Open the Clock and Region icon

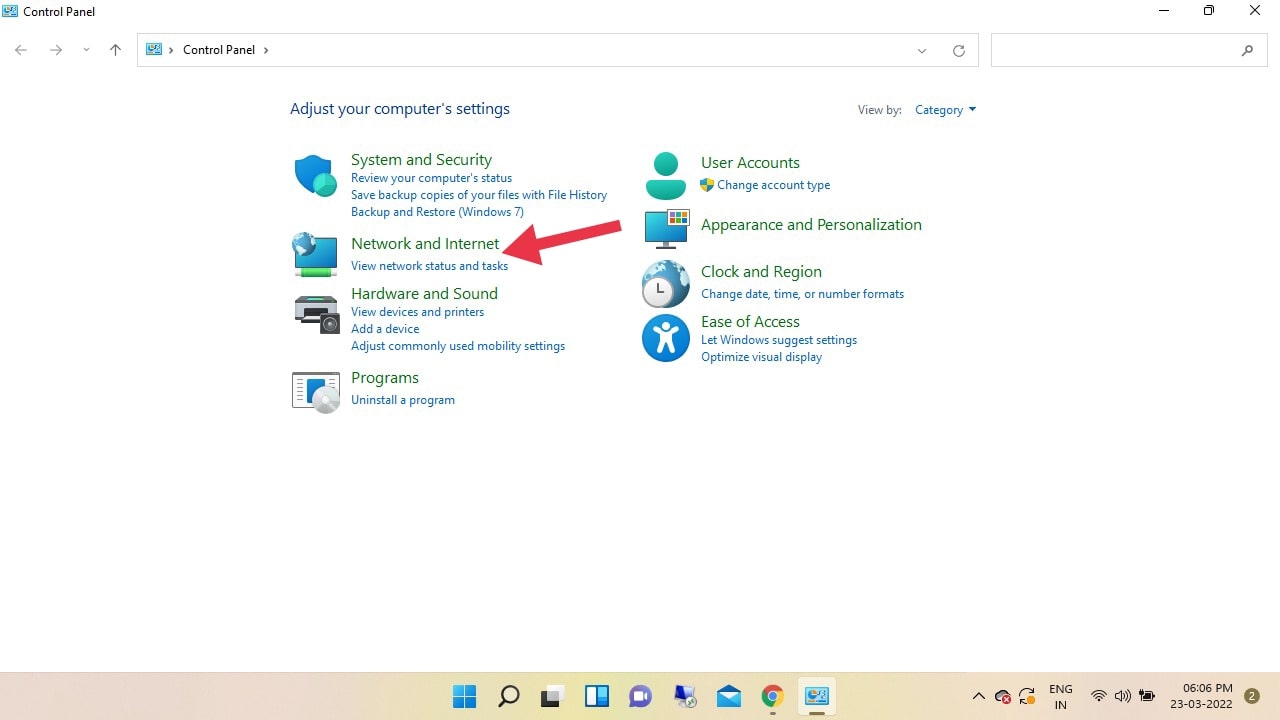coord(665,284)
